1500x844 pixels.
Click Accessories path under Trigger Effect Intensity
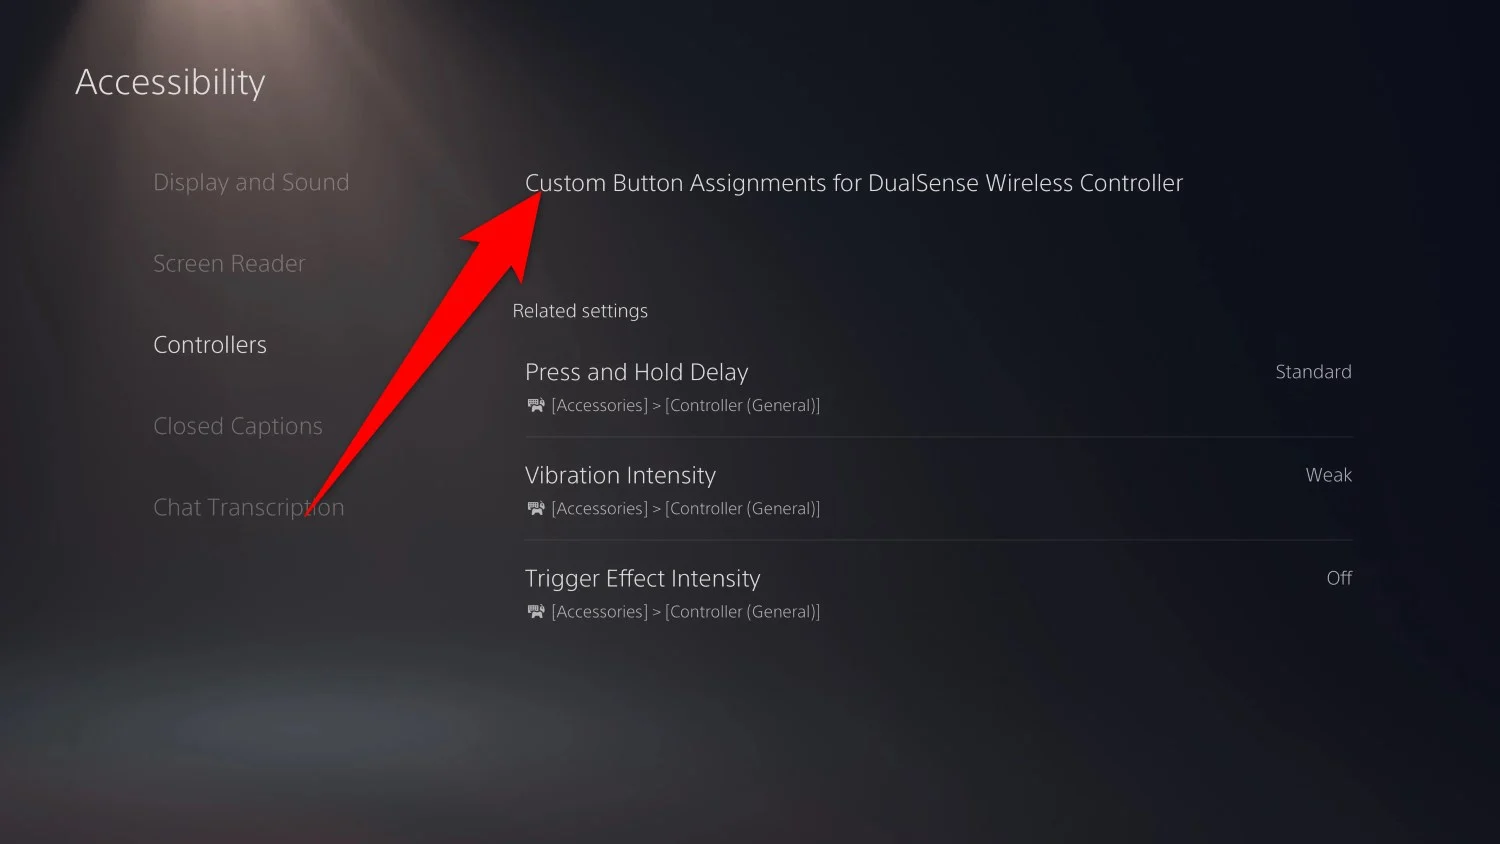pyautogui.click(x=685, y=611)
